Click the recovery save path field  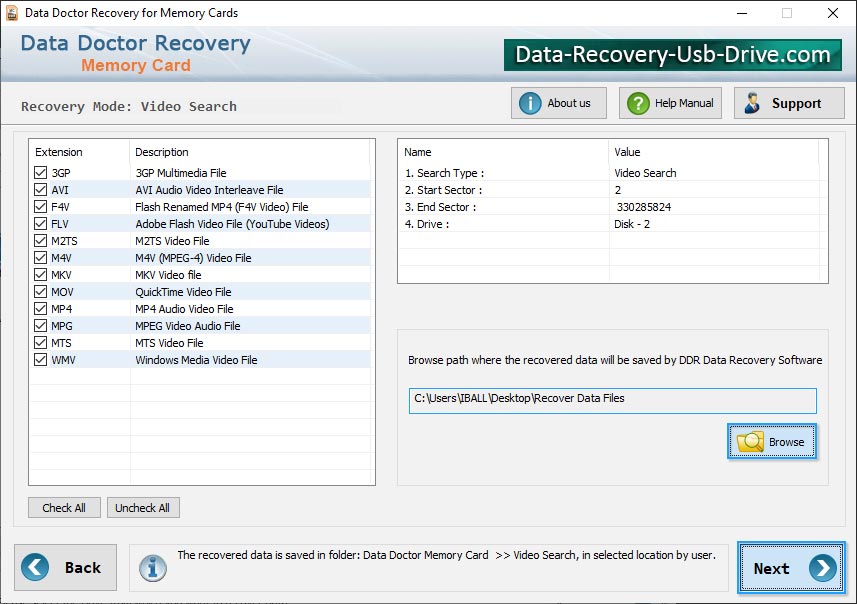[612, 401]
